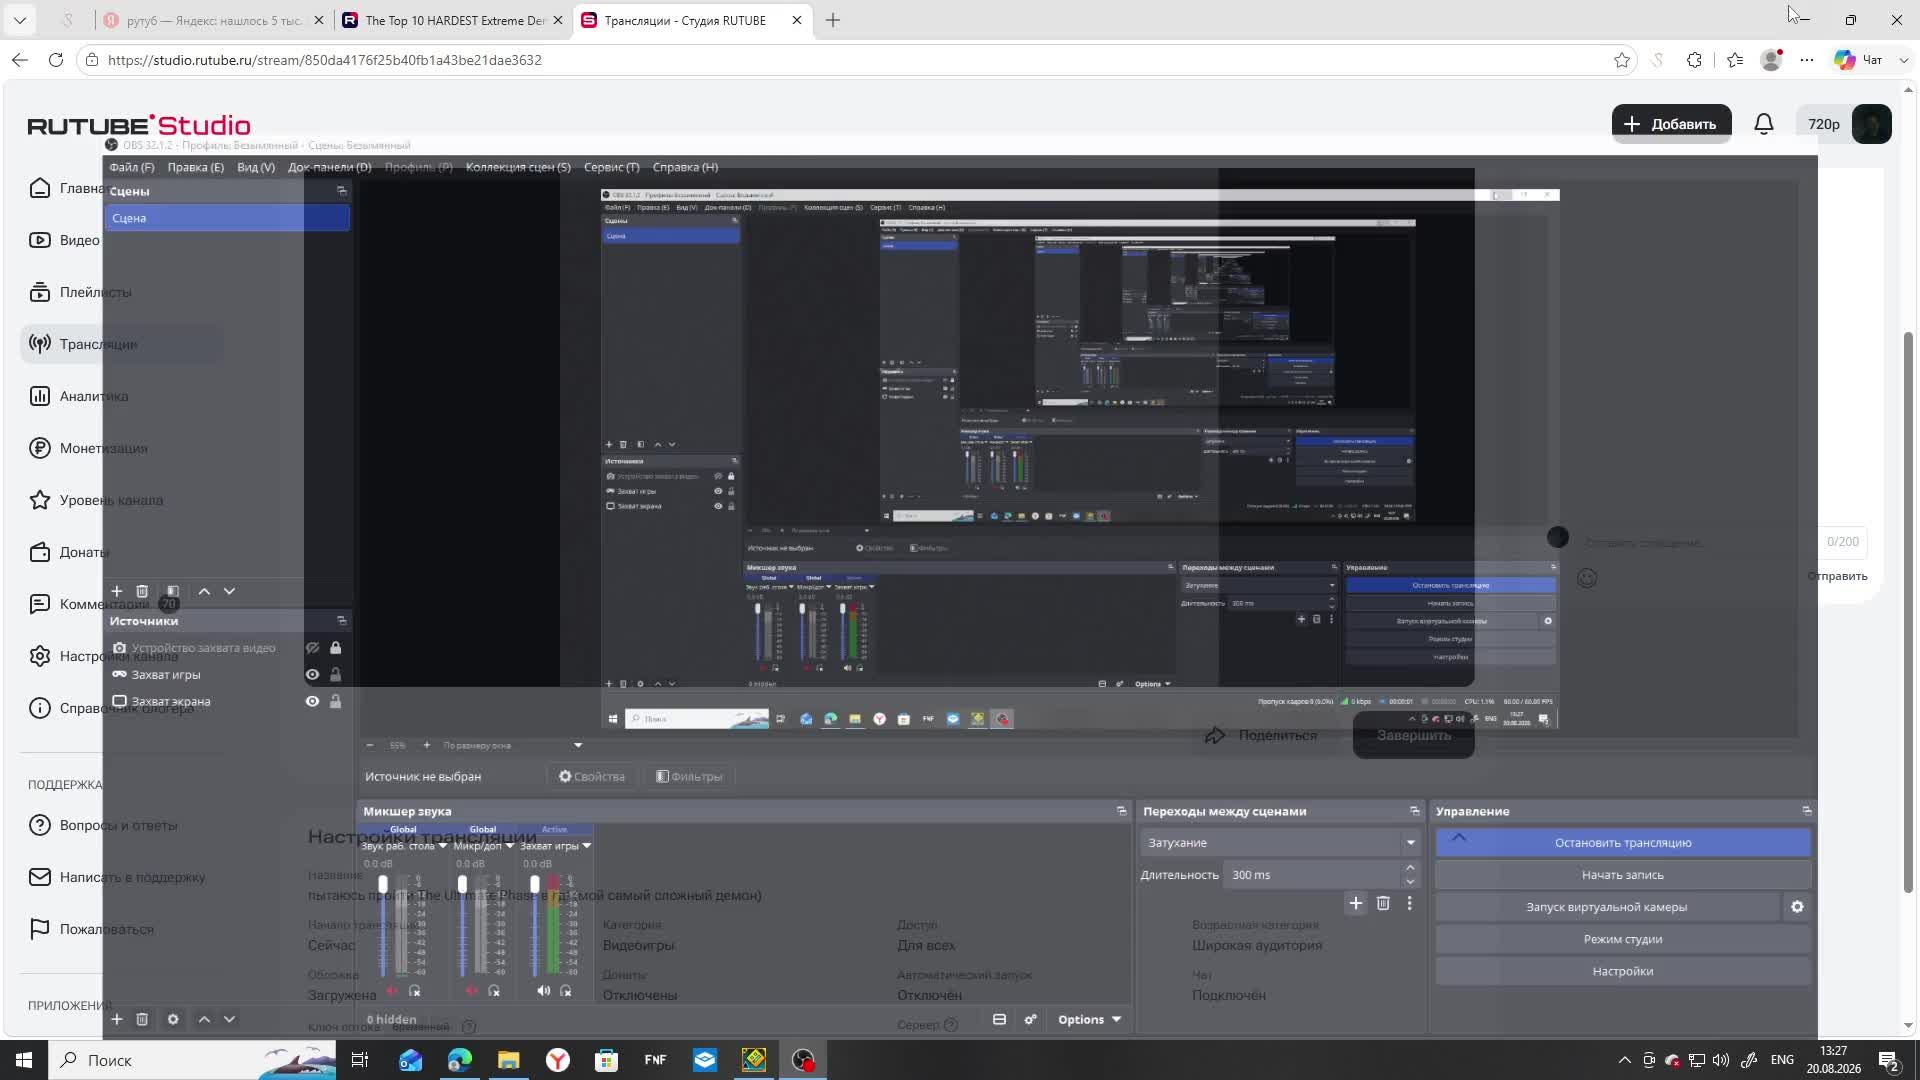Unmute the Звук раб. стола channel
Screen dimensions: 1920x1080
[392, 991]
